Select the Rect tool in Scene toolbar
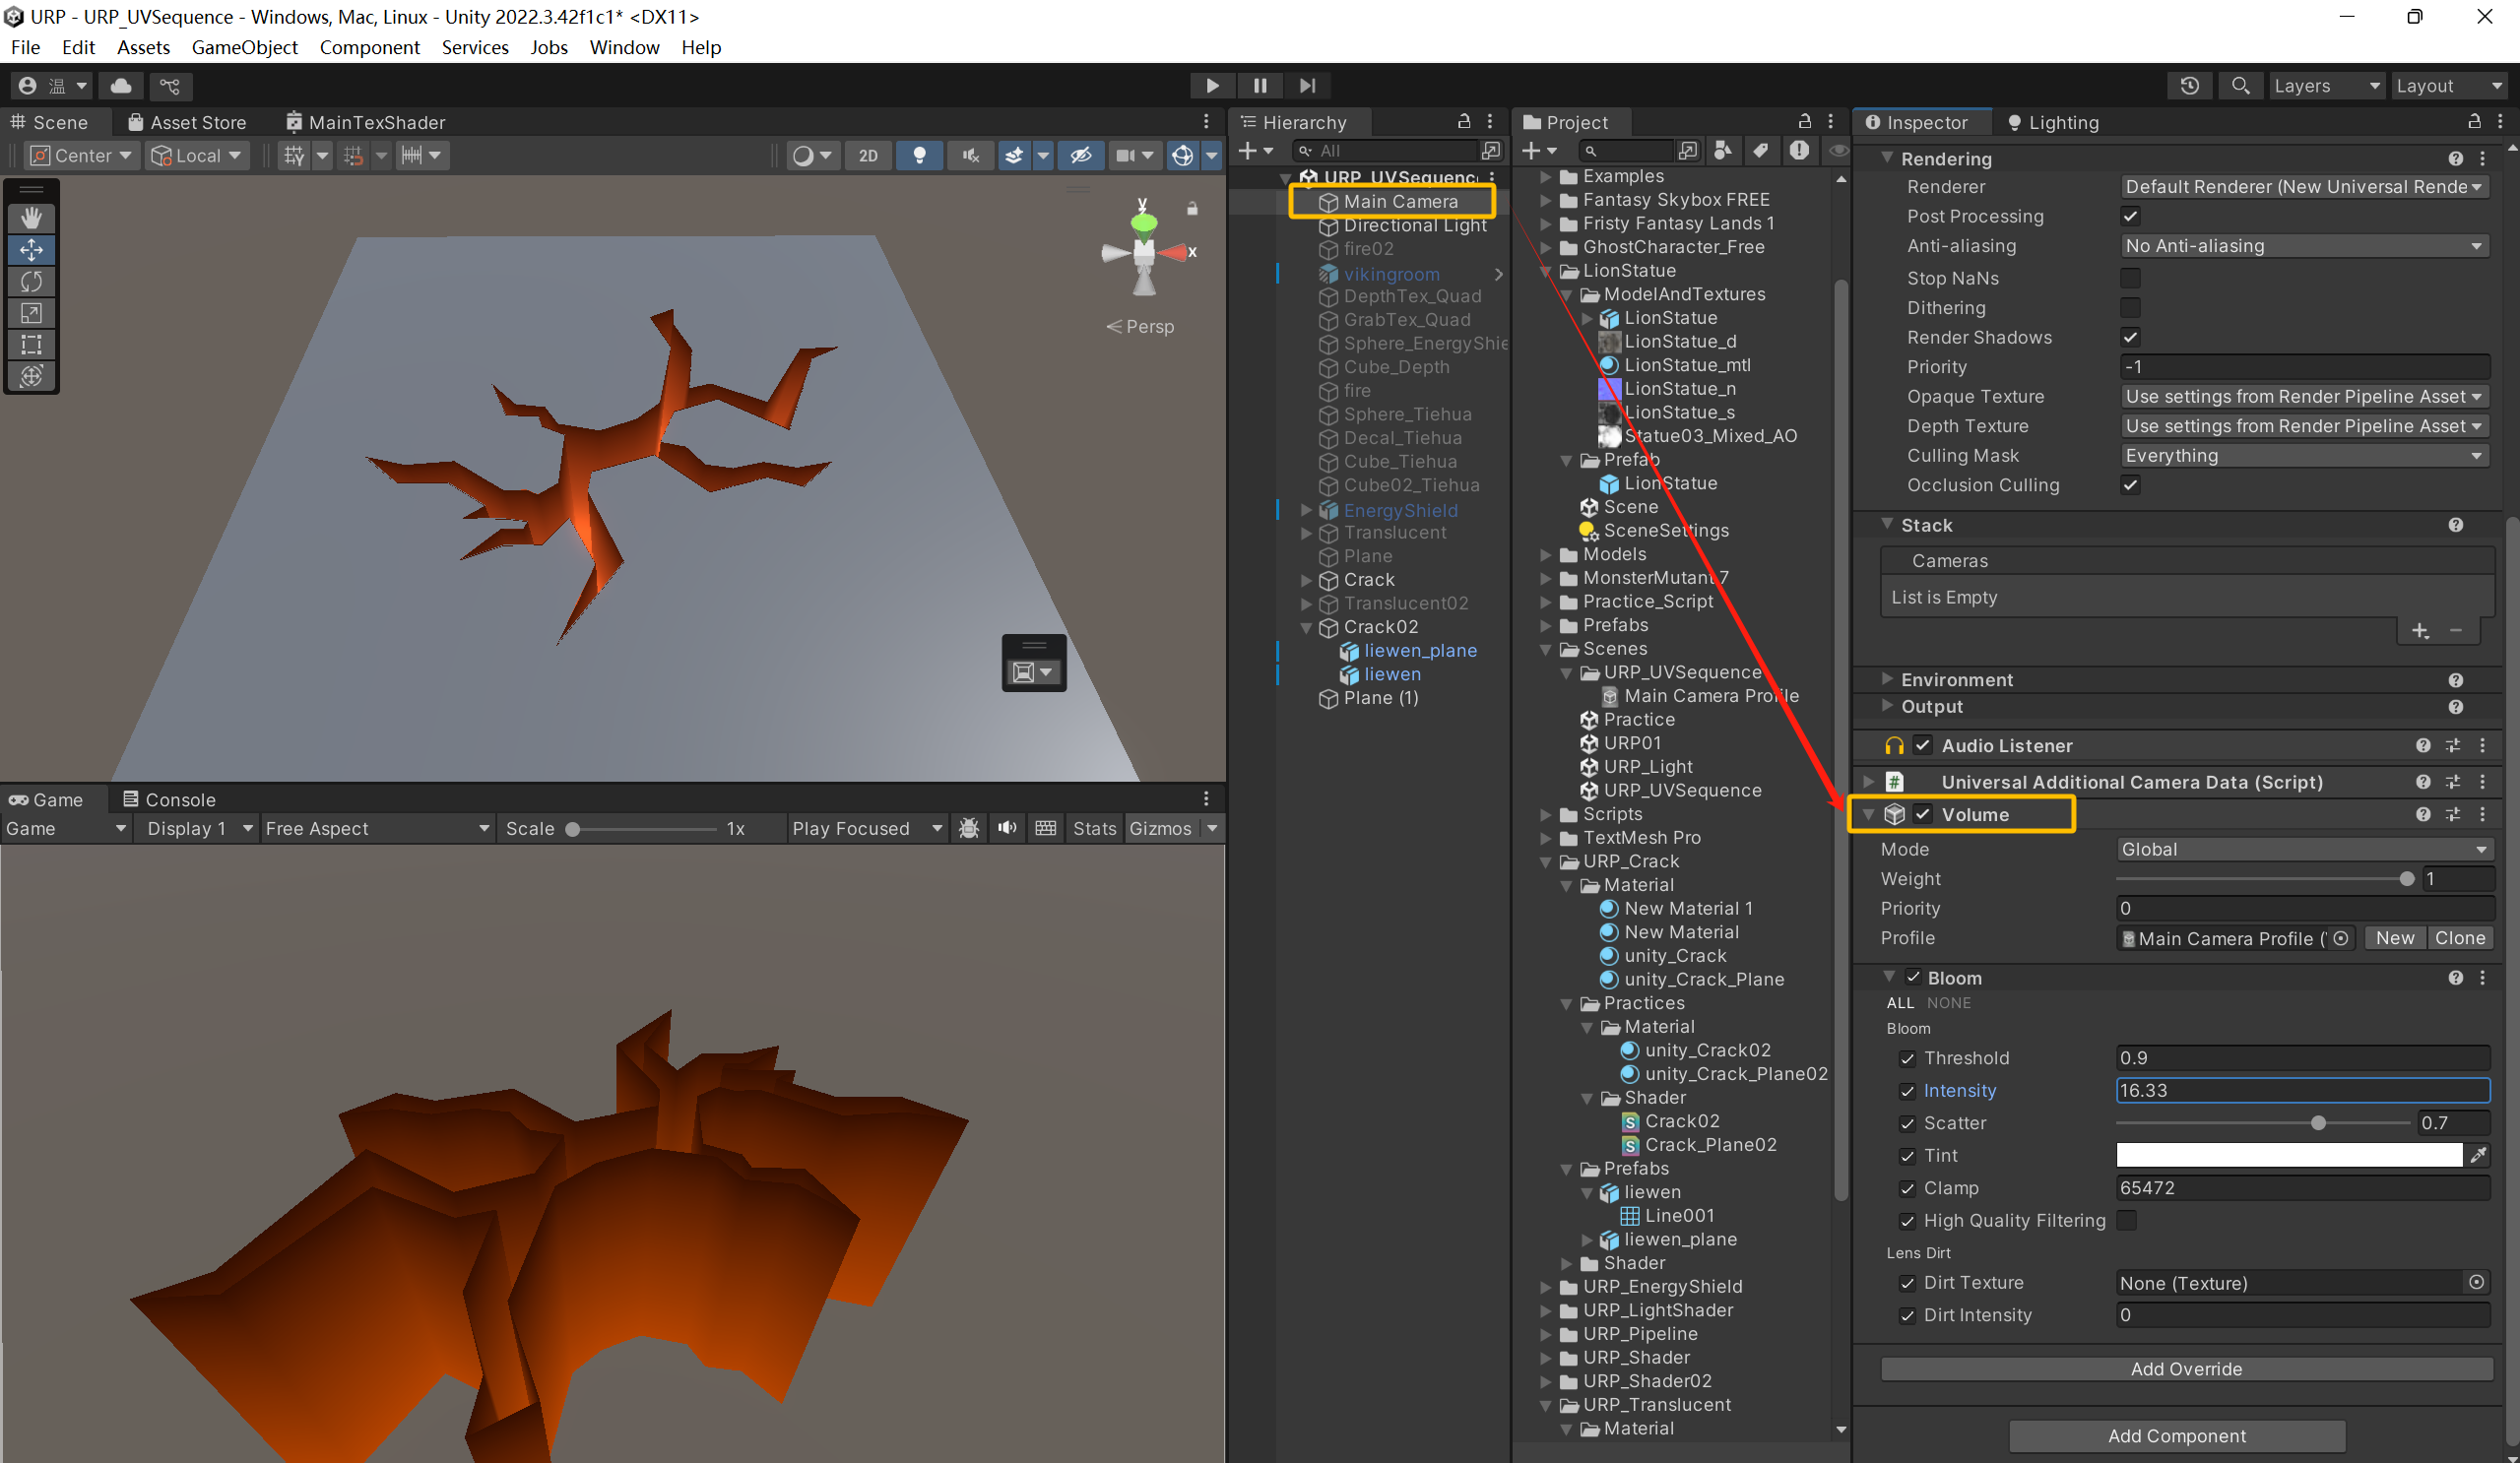The height and width of the screenshot is (1463, 2520). 31,345
